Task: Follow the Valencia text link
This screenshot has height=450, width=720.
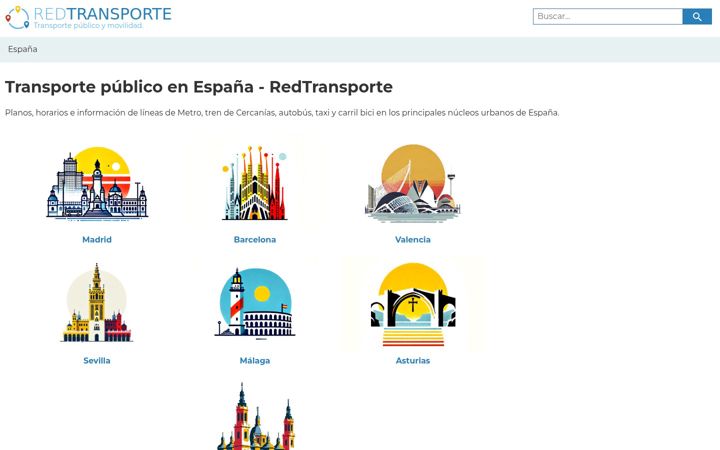Action: pyautogui.click(x=413, y=239)
